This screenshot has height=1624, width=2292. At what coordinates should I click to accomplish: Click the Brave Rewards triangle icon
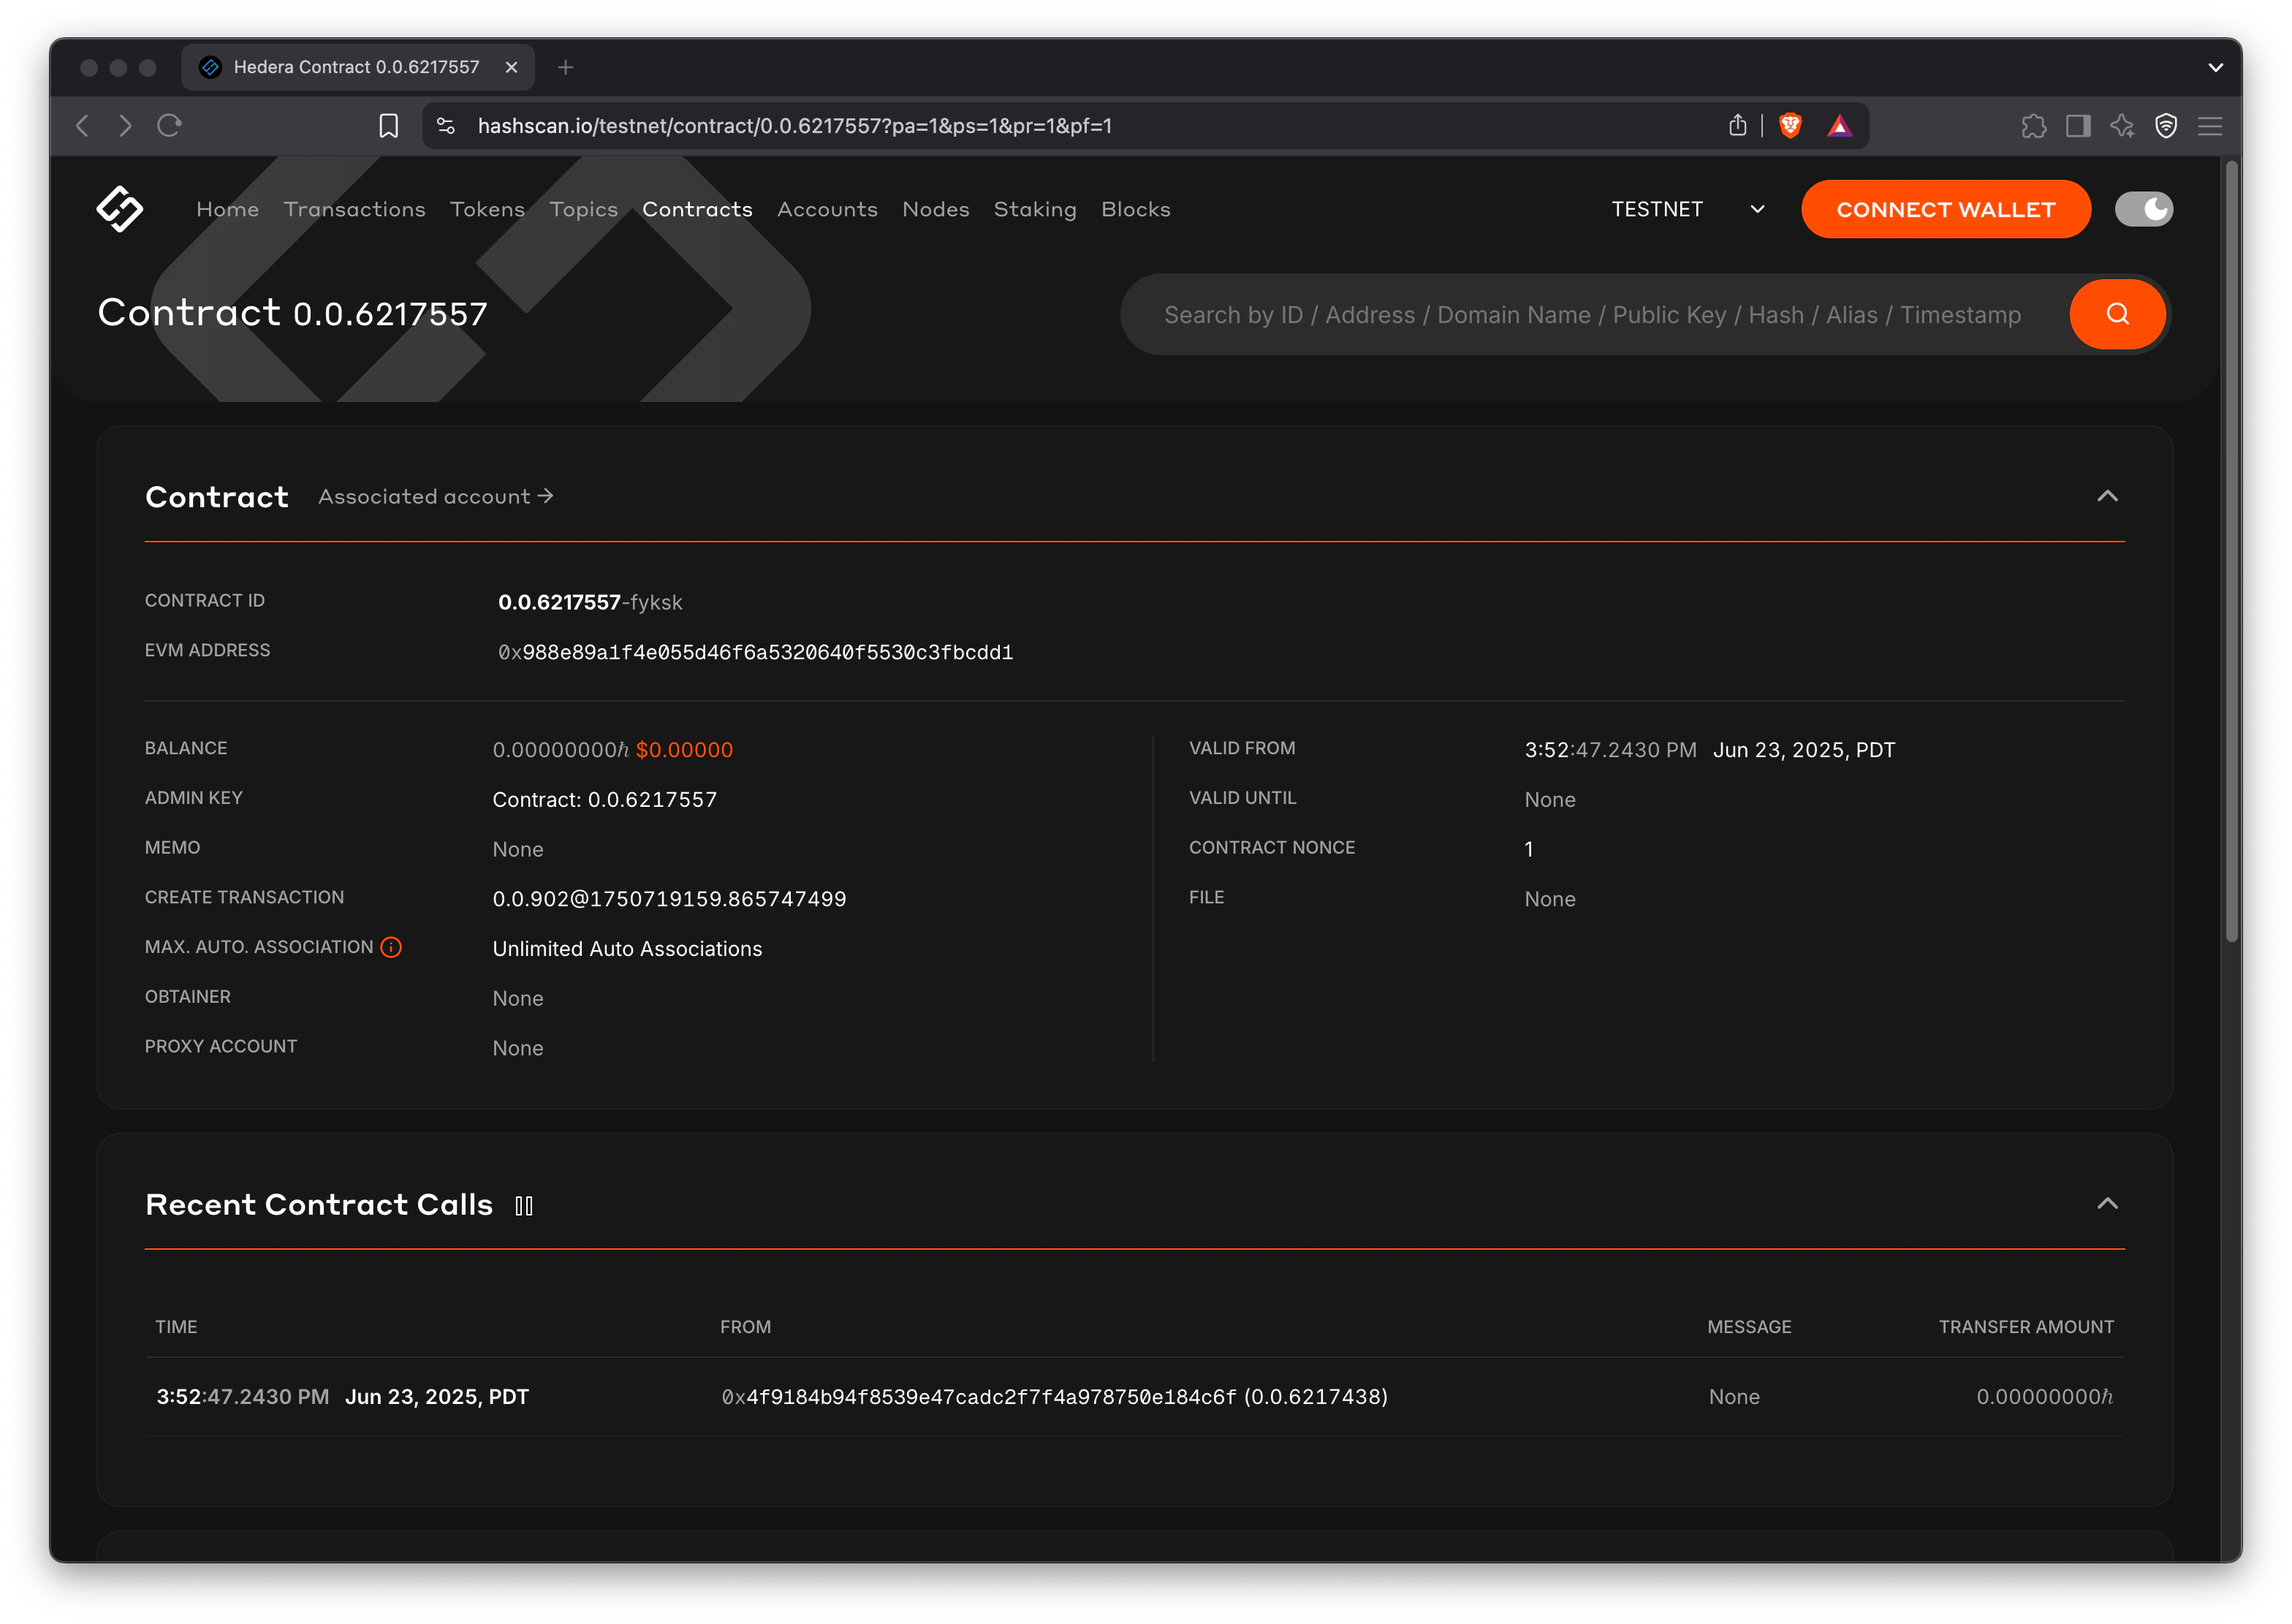click(x=1839, y=126)
